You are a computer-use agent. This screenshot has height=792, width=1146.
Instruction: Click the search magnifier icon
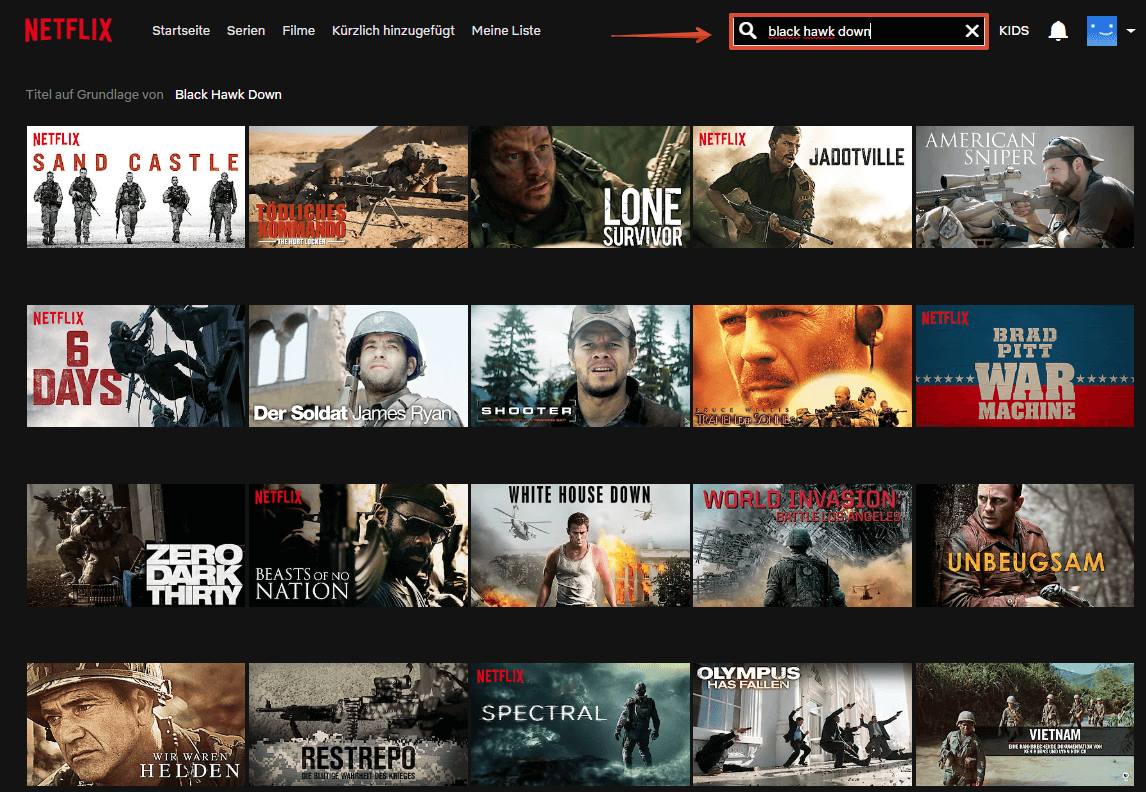(x=748, y=31)
